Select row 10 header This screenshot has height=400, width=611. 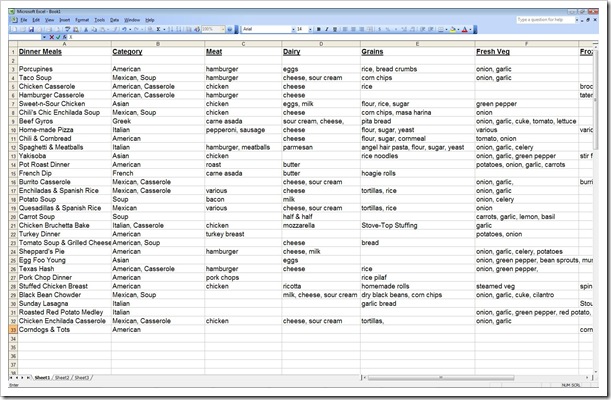point(13,130)
